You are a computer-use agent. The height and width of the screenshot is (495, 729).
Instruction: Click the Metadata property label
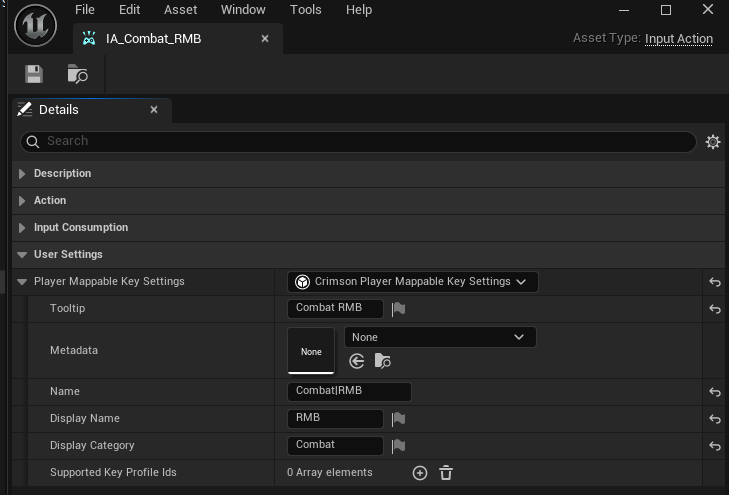pos(74,350)
